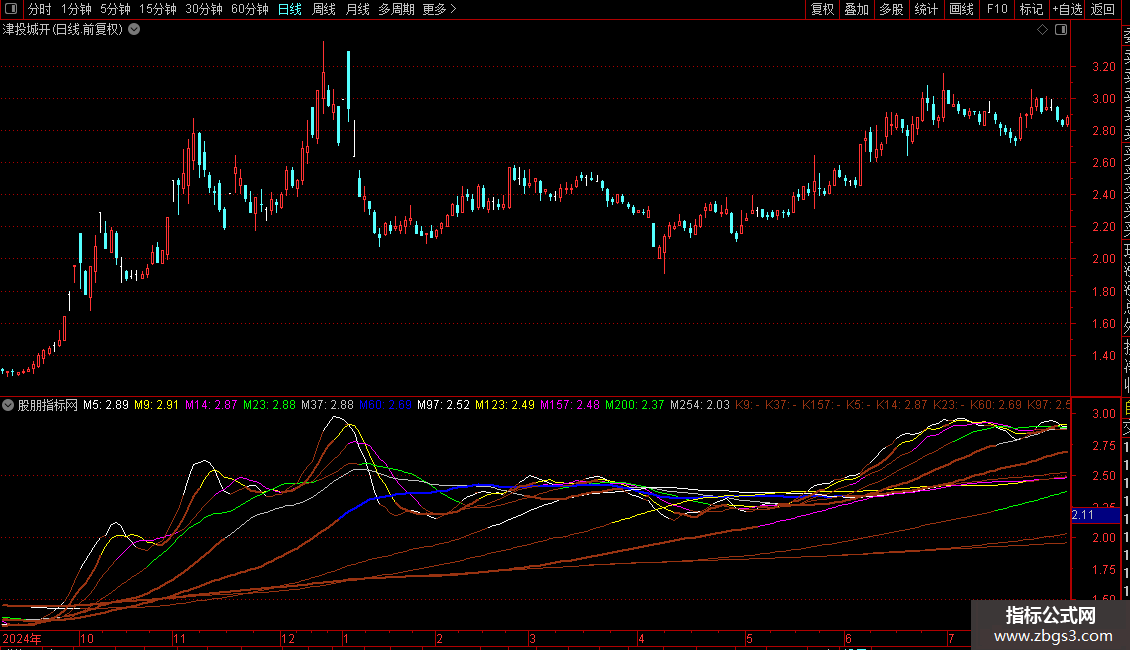This screenshot has width=1130, height=650.
Task: Add stock with +自选 button
Action: pyautogui.click(x=1067, y=9)
